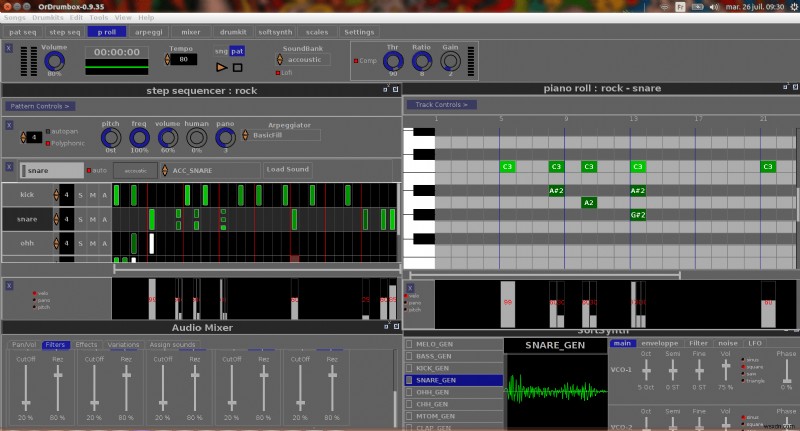The height and width of the screenshot is (431, 800).
Task: Enable the Comp compressor checkbox
Action: pos(356,60)
